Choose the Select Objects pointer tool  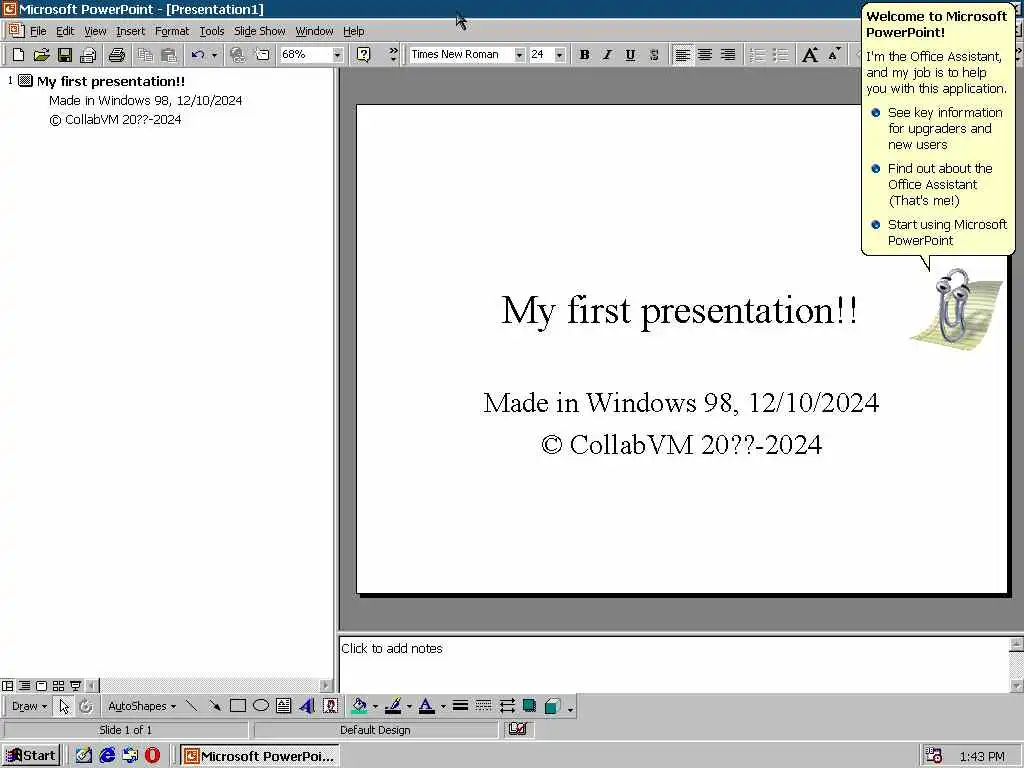click(x=63, y=706)
